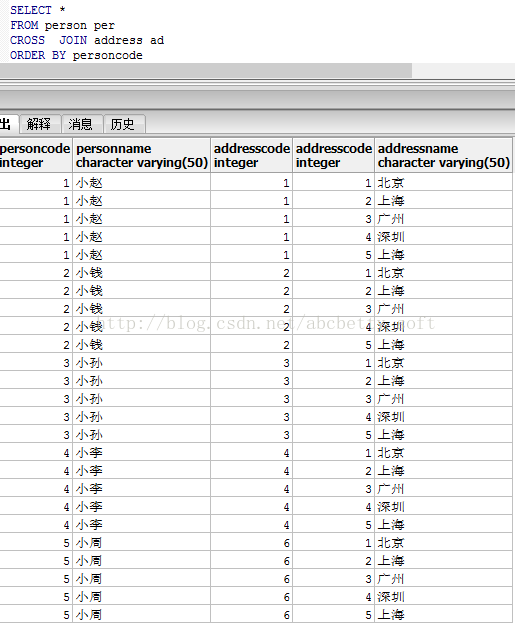Image resolution: width=515 pixels, height=625 pixels.
Task: Click the lighter scrollbar track right of thumb
Action: [x=463, y=70]
